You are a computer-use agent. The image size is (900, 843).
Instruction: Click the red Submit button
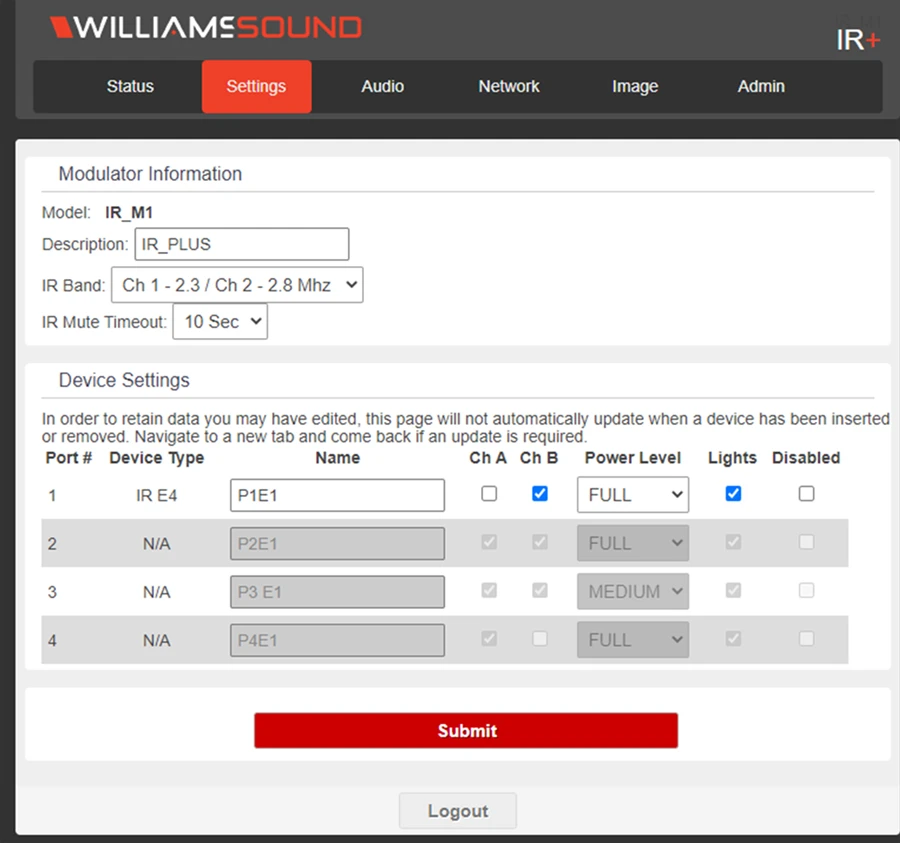(x=466, y=731)
